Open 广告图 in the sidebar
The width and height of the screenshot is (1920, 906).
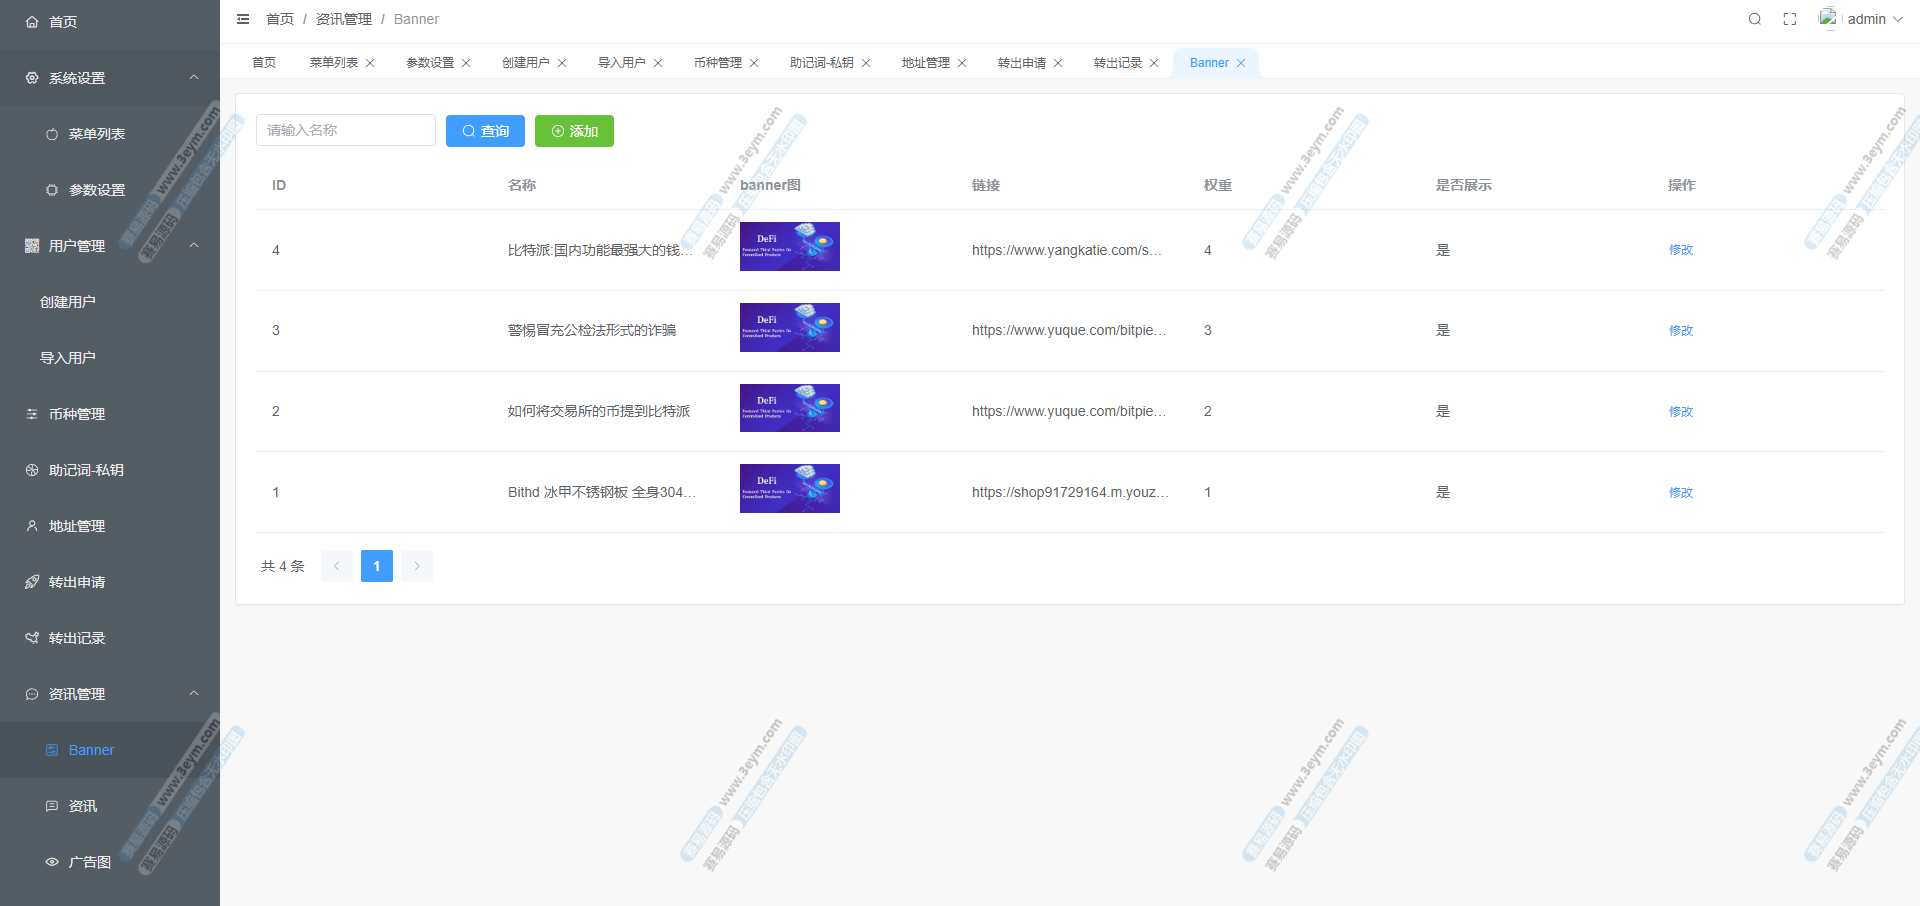(89, 862)
